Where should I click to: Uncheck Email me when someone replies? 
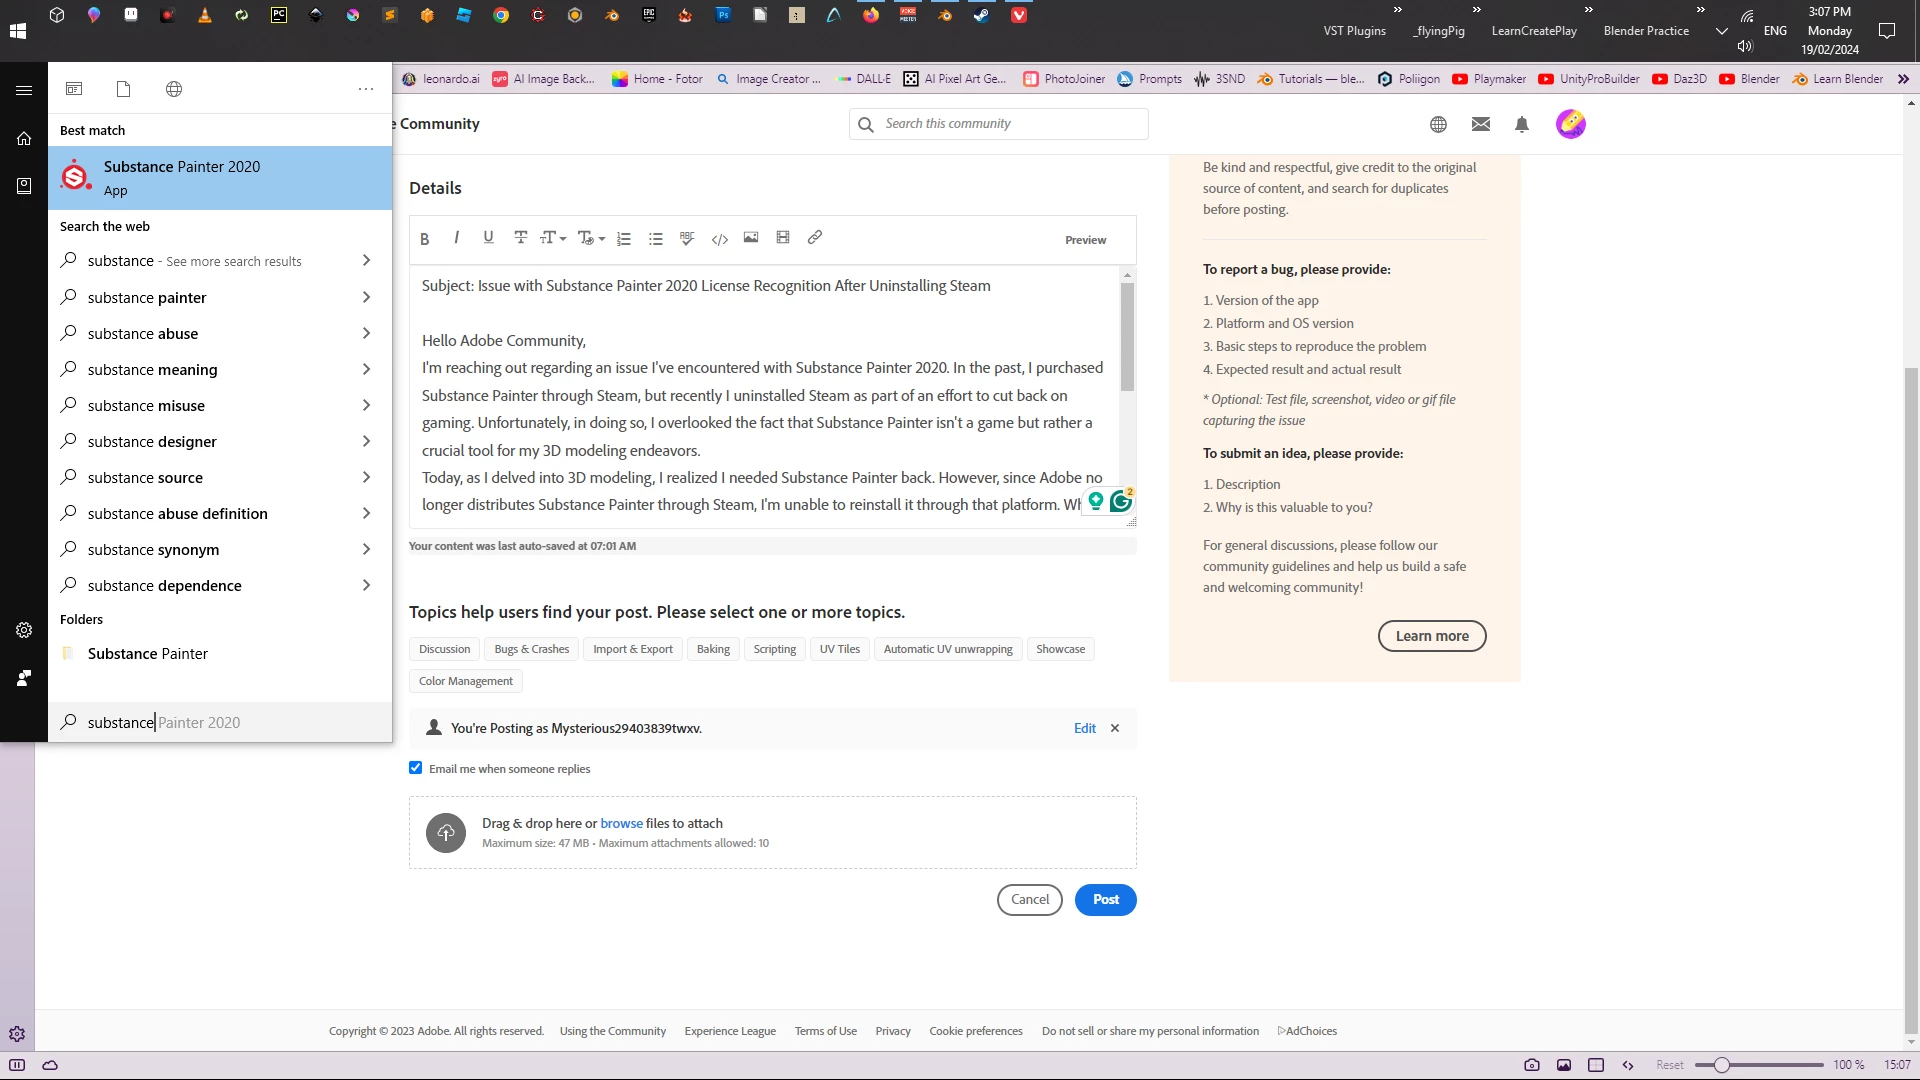(x=416, y=768)
